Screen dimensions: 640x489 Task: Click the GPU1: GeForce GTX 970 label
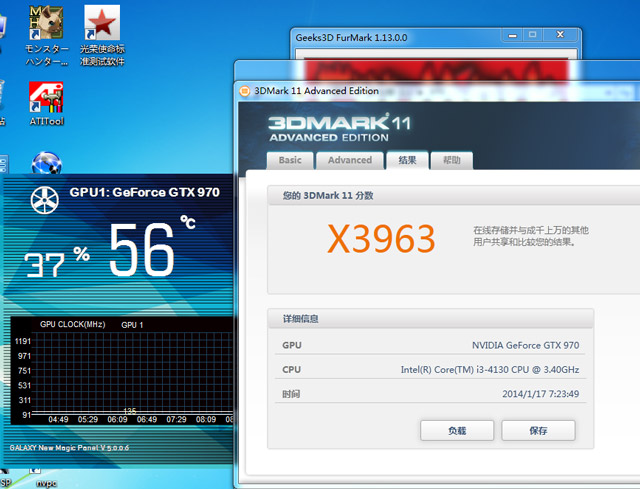click(x=144, y=192)
